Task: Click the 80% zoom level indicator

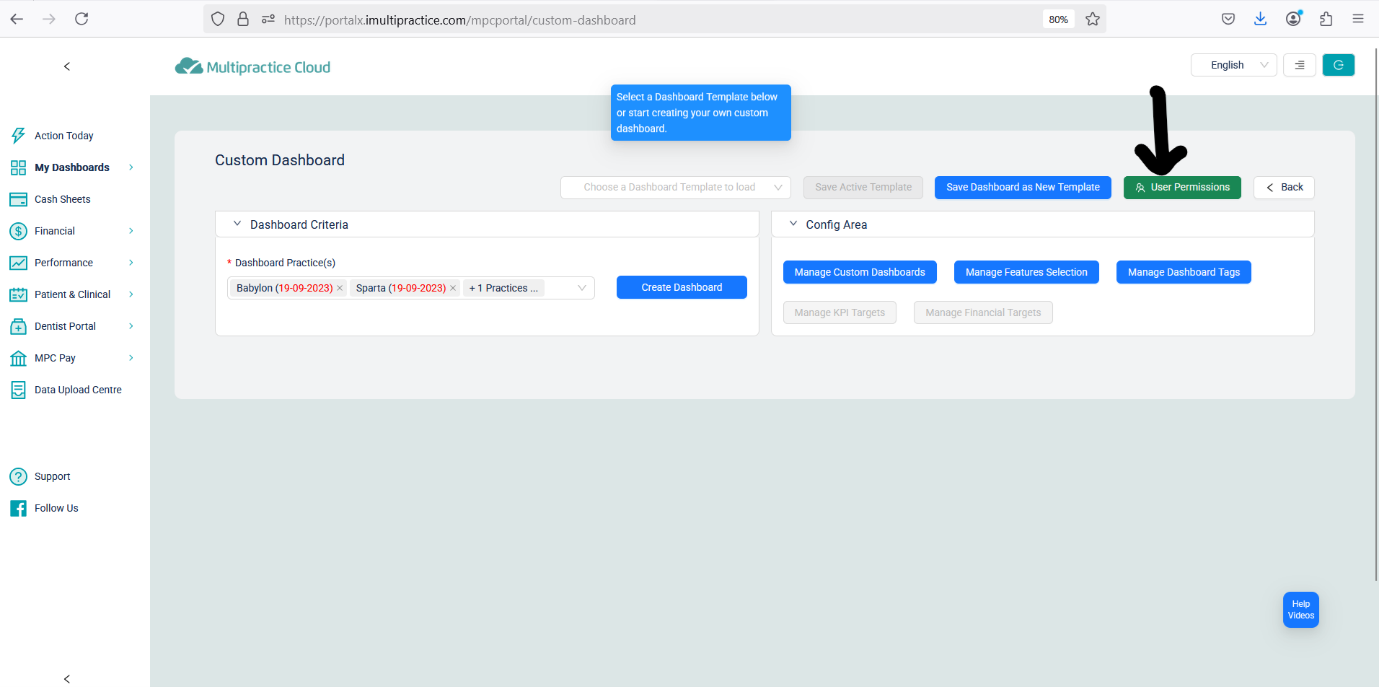Action: coord(1058,19)
